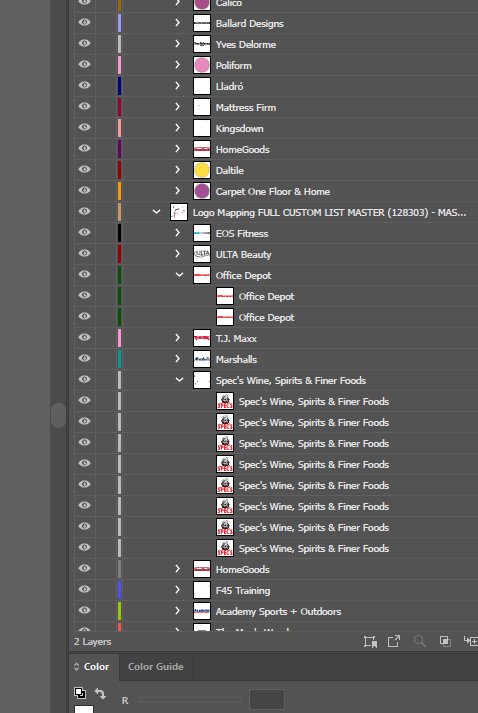Screen dimensions: 478x713
Task: Expand the Ballard Designs layer
Action: 178,23
